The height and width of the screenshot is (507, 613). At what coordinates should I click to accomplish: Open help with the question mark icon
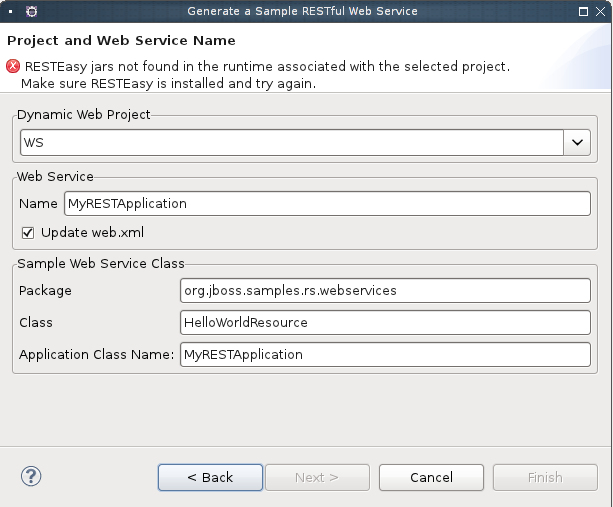30,476
